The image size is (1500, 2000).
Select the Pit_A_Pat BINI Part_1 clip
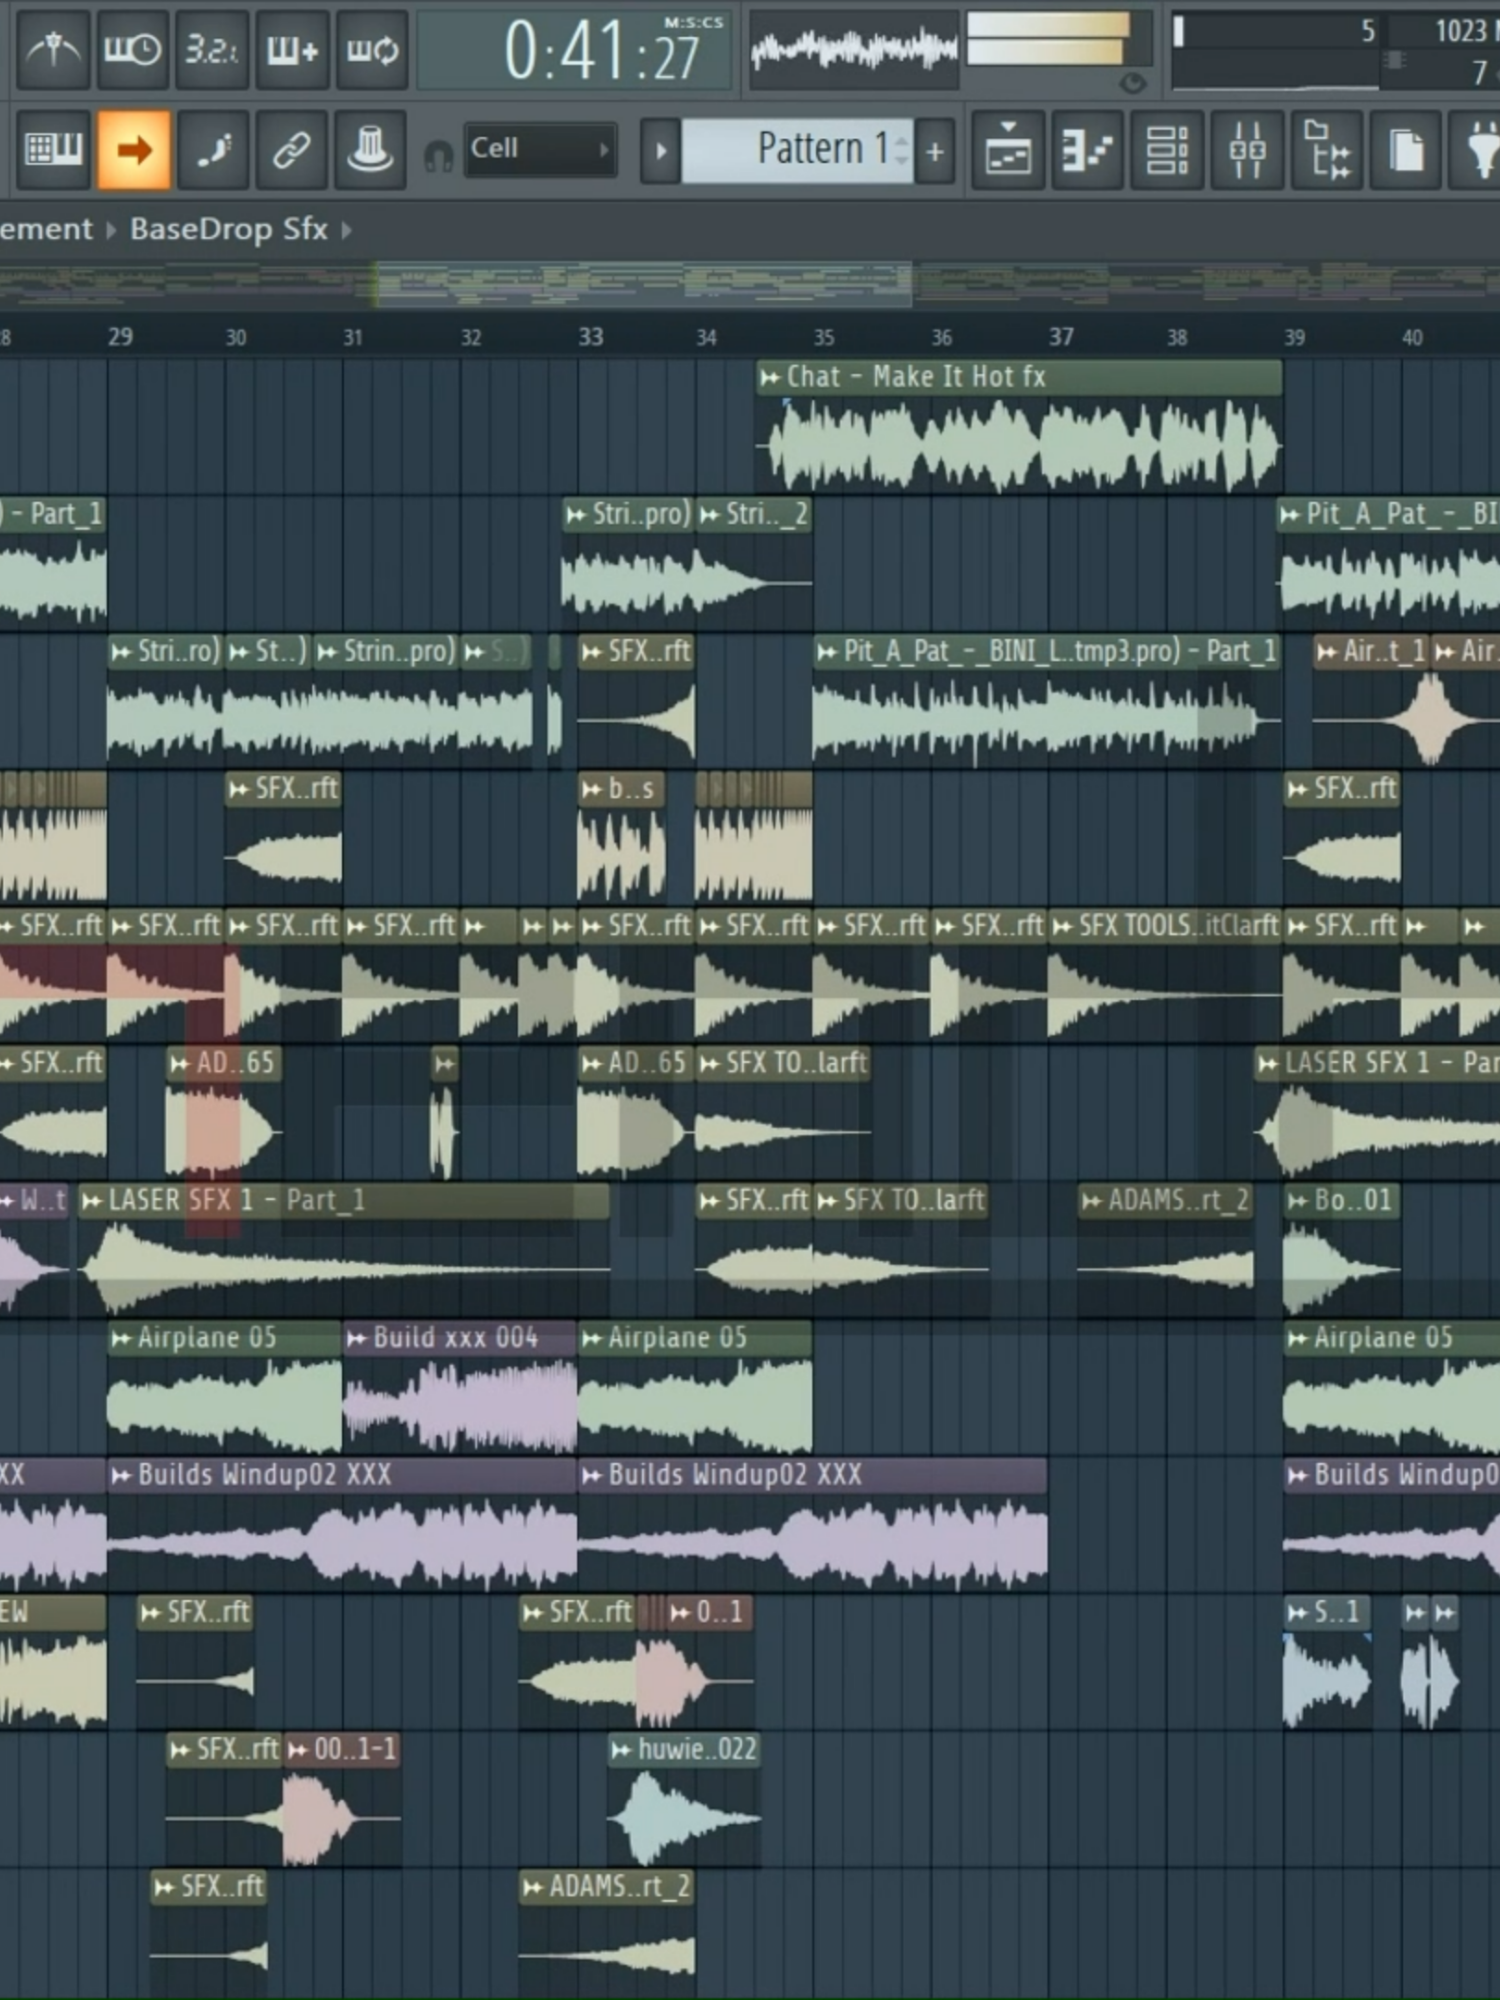[1047, 700]
